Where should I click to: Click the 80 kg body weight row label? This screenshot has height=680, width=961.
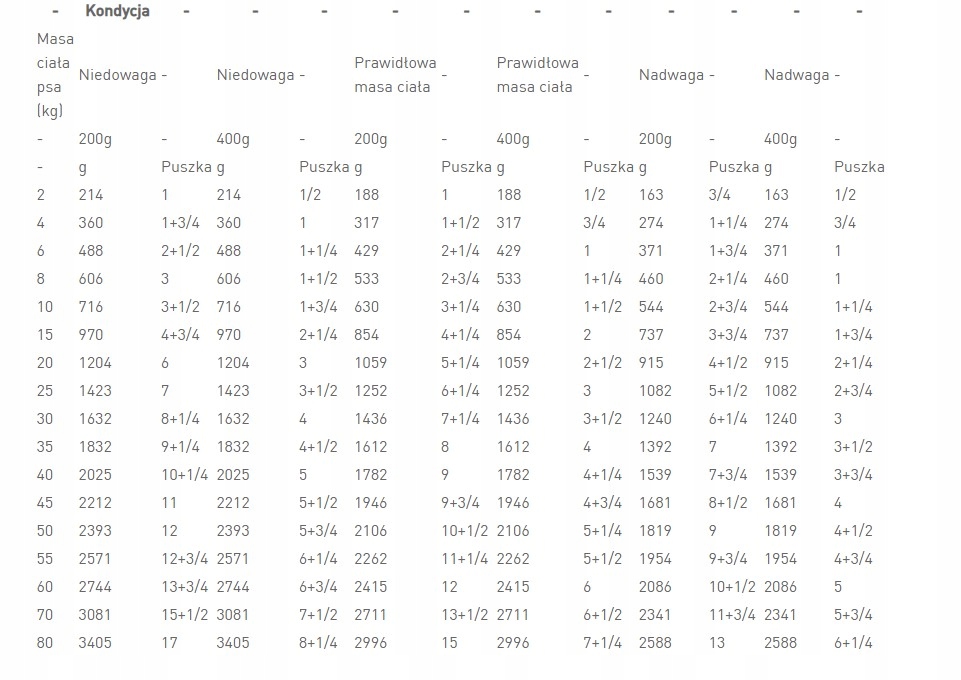pyautogui.click(x=45, y=642)
